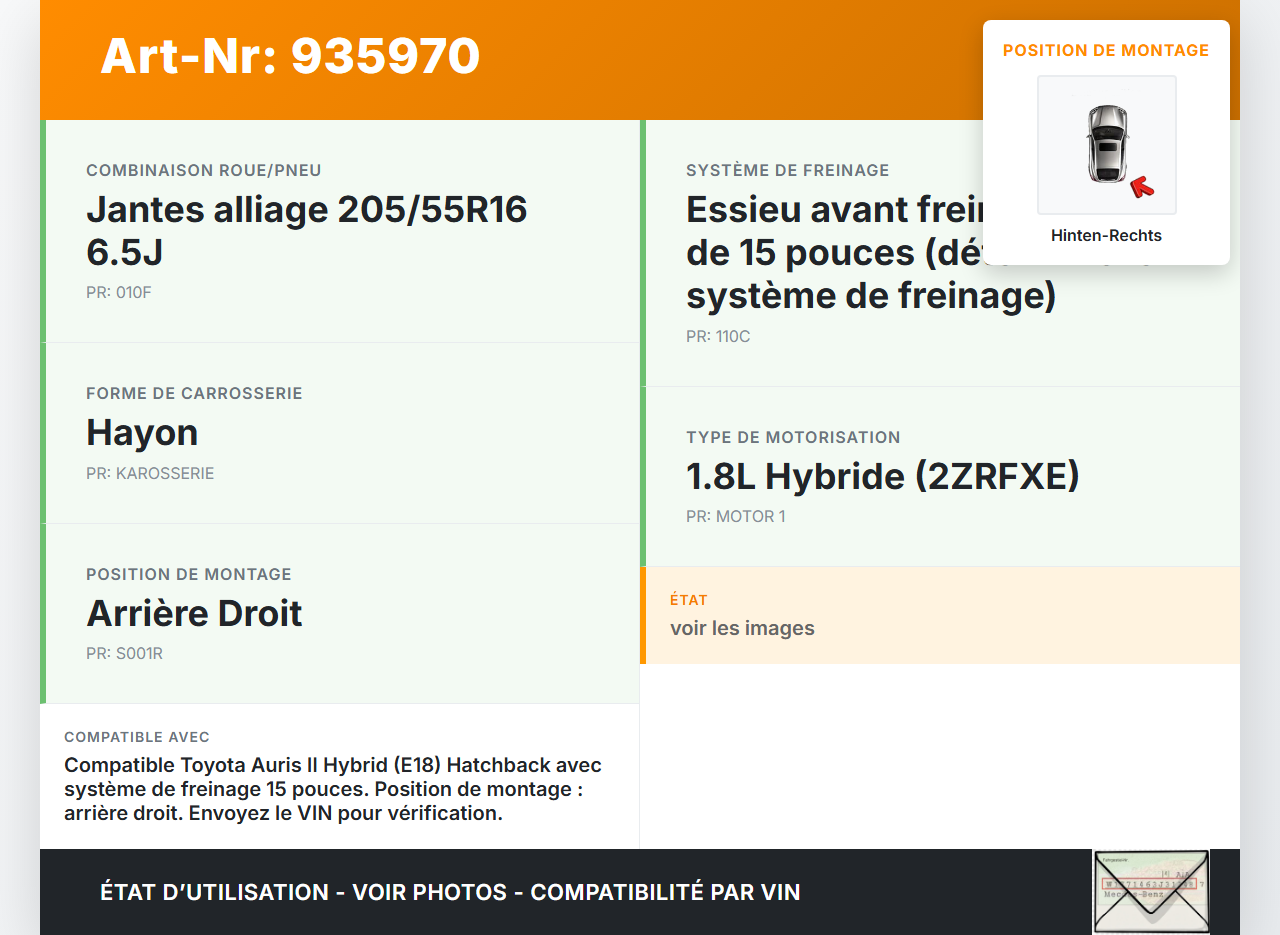Open the crossed envelope VIN document icon
The width and height of the screenshot is (1280, 935).
[1151, 890]
